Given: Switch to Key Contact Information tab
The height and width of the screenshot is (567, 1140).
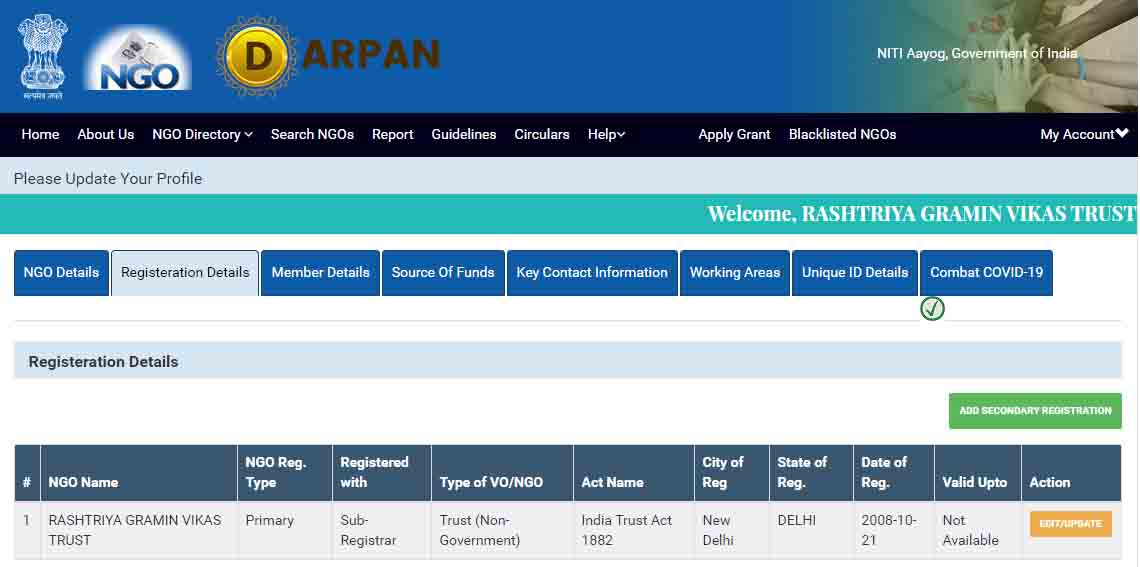Looking at the screenshot, I should (592, 272).
